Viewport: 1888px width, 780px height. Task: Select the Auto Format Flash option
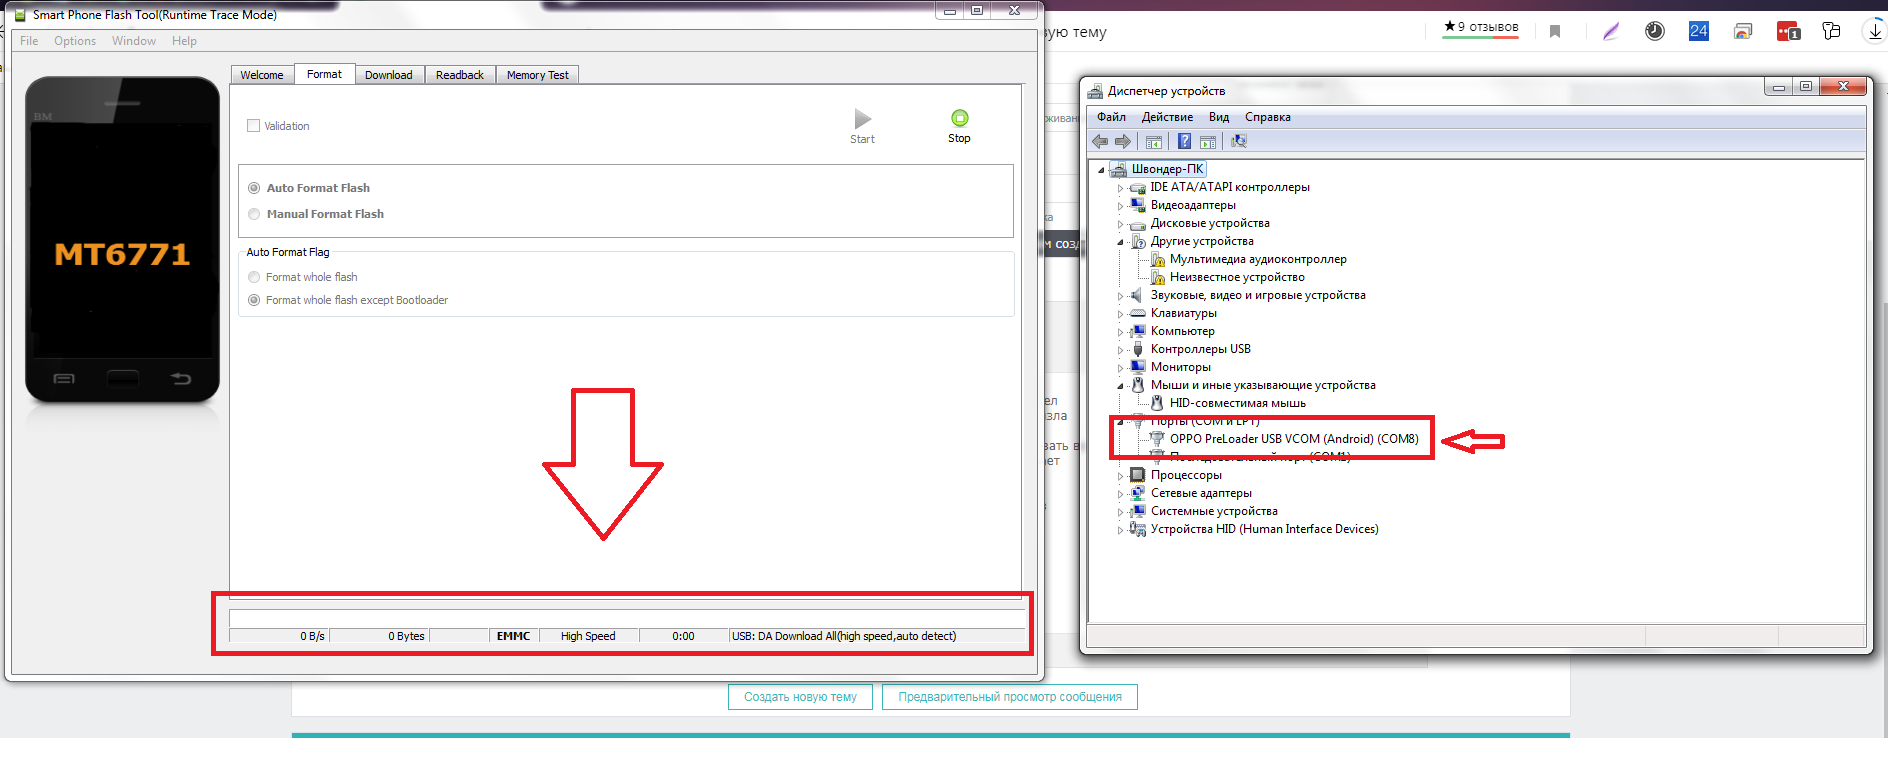(255, 188)
